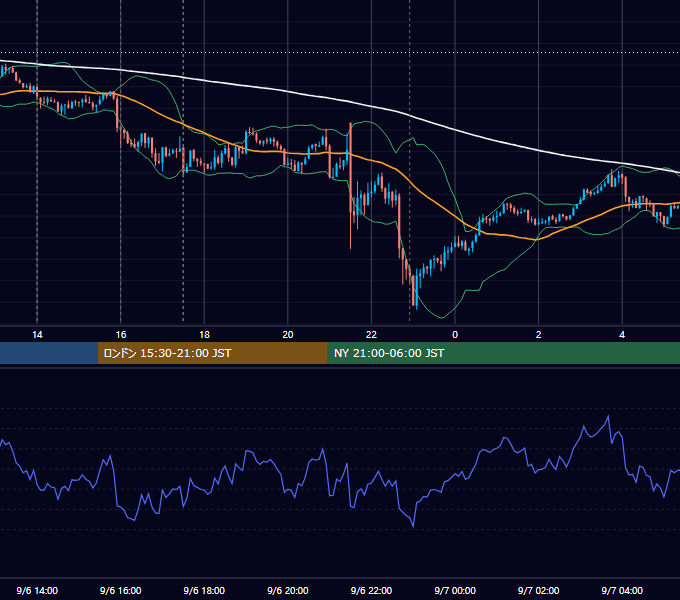
Task: Click the 9/6 20:00 date label
Action: [x=288, y=590]
